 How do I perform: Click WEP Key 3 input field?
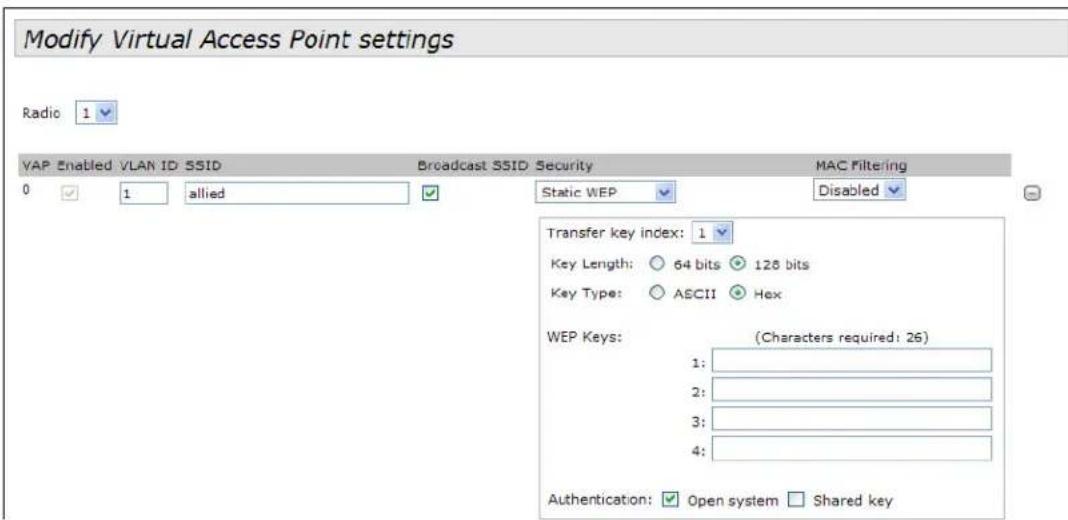(851, 418)
